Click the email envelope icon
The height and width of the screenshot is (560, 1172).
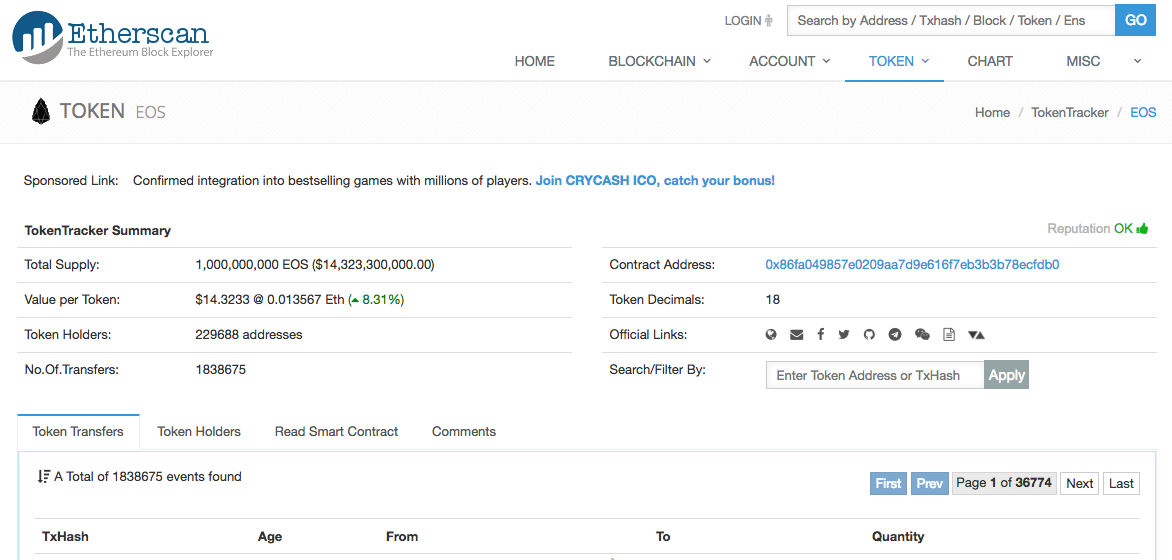[796, 334]
